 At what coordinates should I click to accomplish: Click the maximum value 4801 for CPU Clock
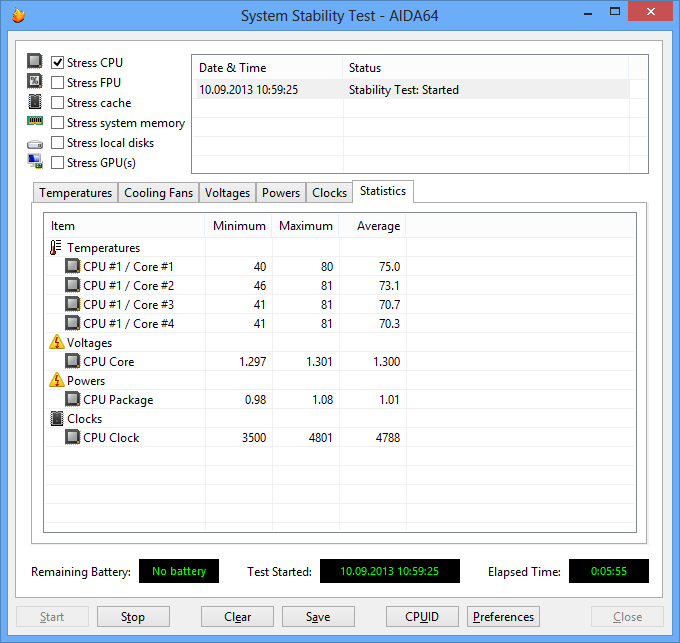click(x=320, y=438)
